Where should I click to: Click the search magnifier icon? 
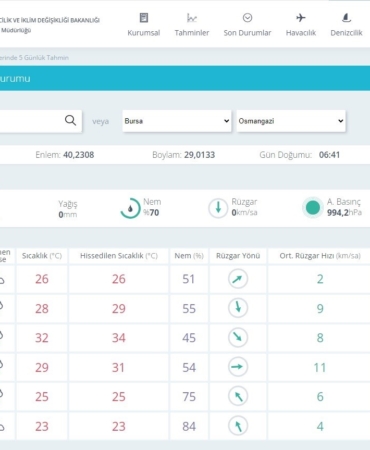click(70, 120)
